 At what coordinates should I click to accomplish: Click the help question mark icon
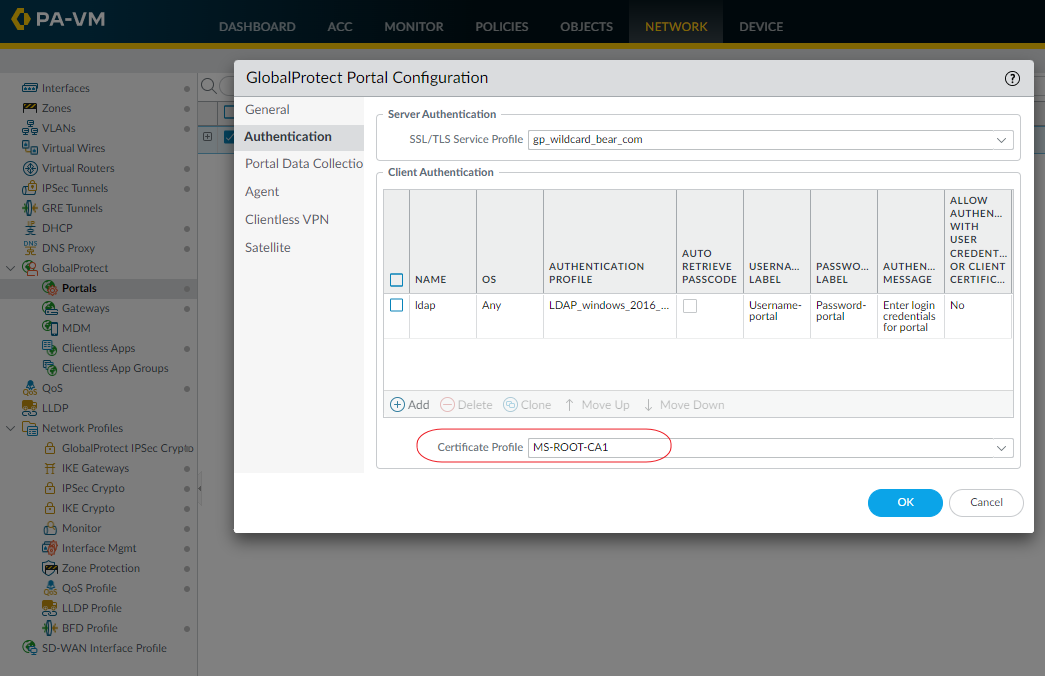(x=1012, y=78)
